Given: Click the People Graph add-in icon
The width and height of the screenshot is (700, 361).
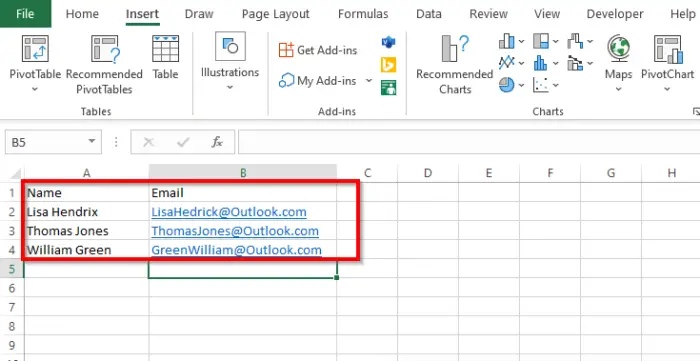Looking at the screenshot, I should [x=388, y=87].
